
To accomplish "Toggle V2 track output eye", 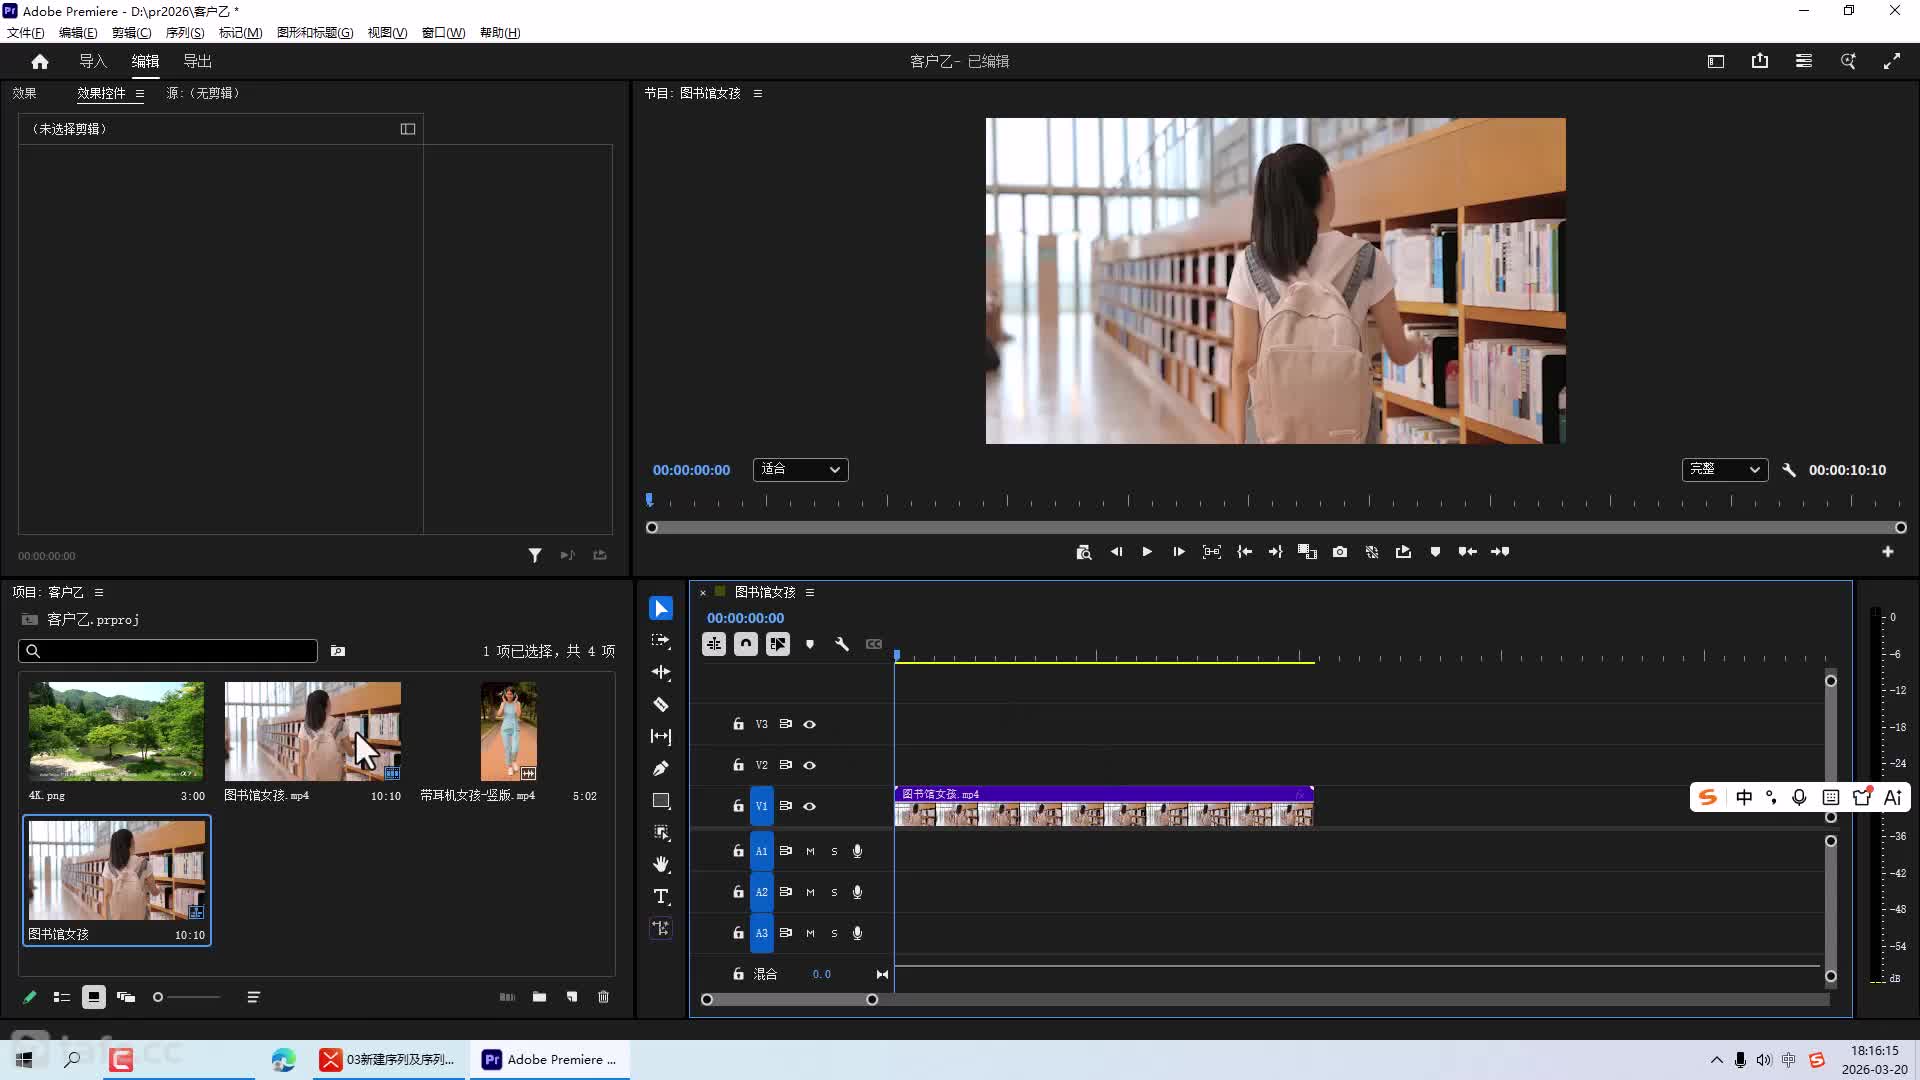I will click(x=810, y=765).
